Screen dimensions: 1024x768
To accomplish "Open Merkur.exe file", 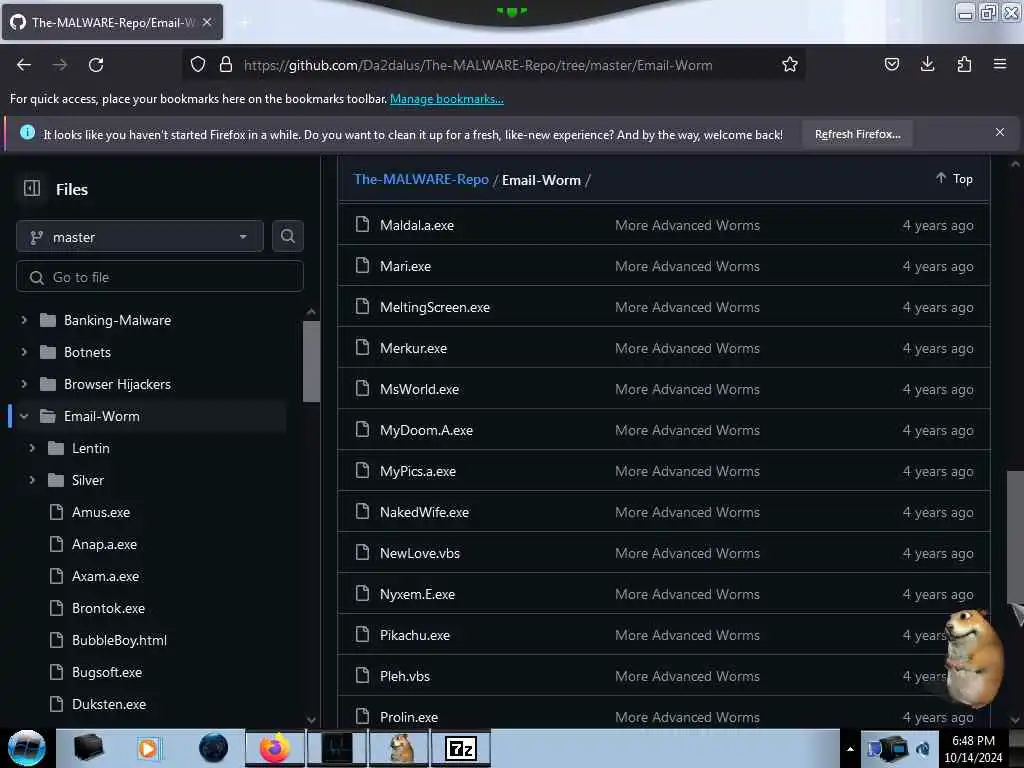I will coord(413,348).
